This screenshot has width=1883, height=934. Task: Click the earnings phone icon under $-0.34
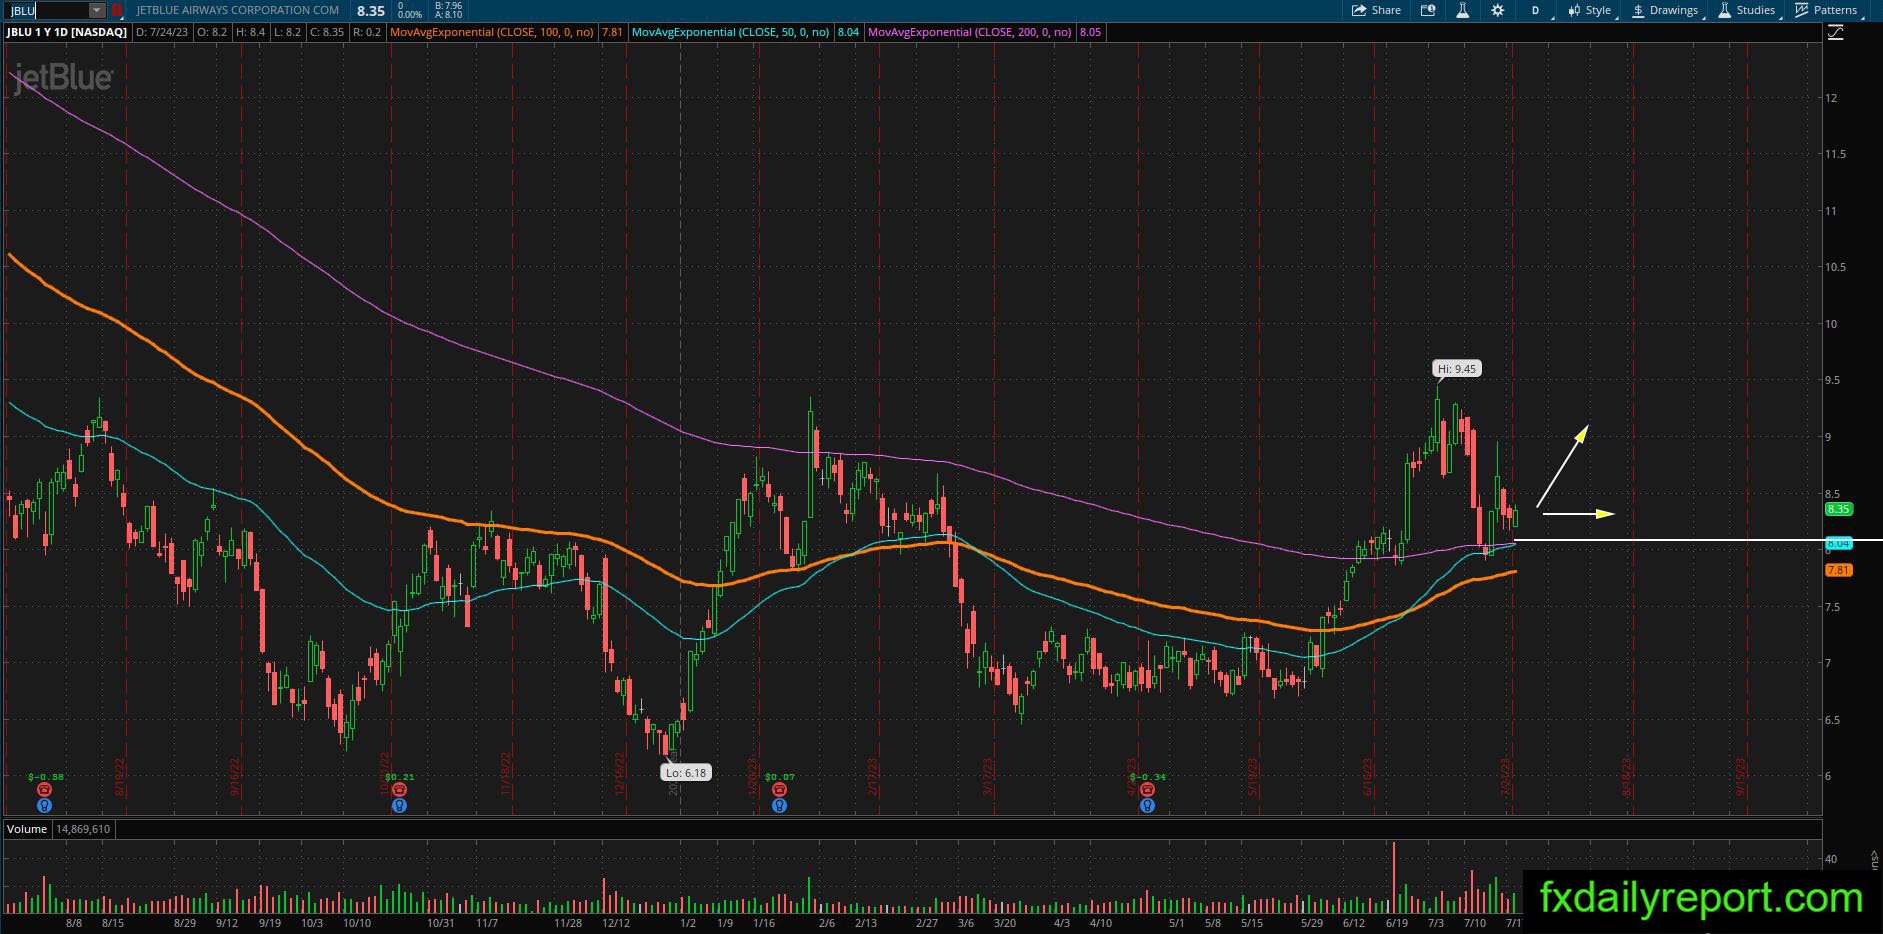coord(1147,790)
